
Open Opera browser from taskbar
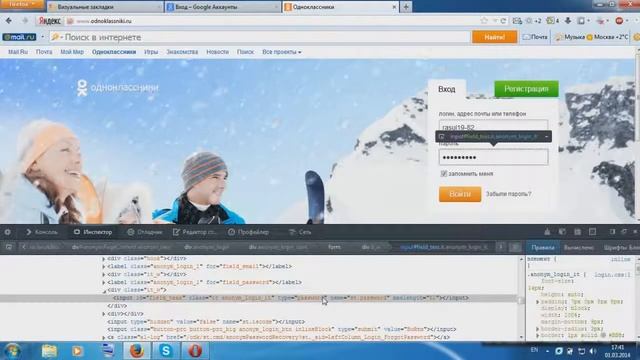pos(195,351)
